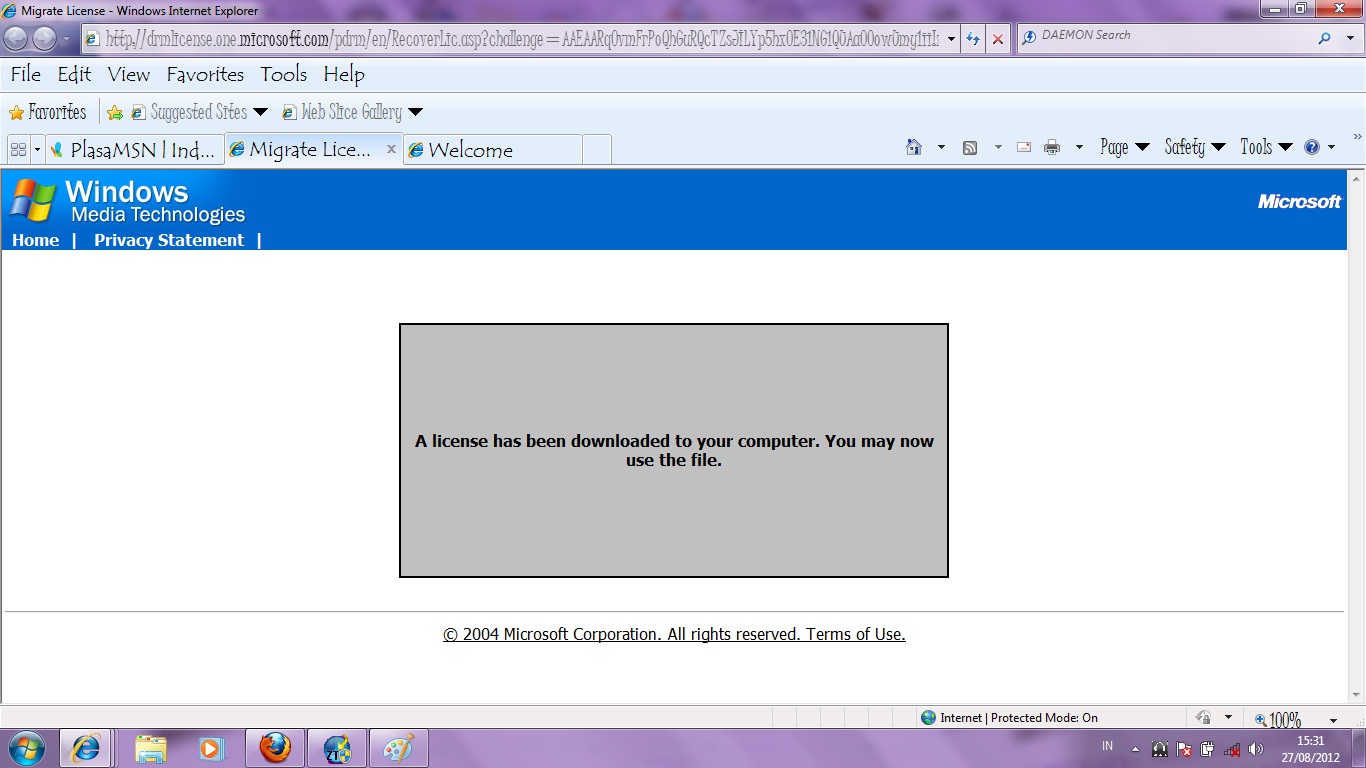Open the Tools command bar dropdown
This screenshot has height=768, width=1366.
(x=1266, y=147)
